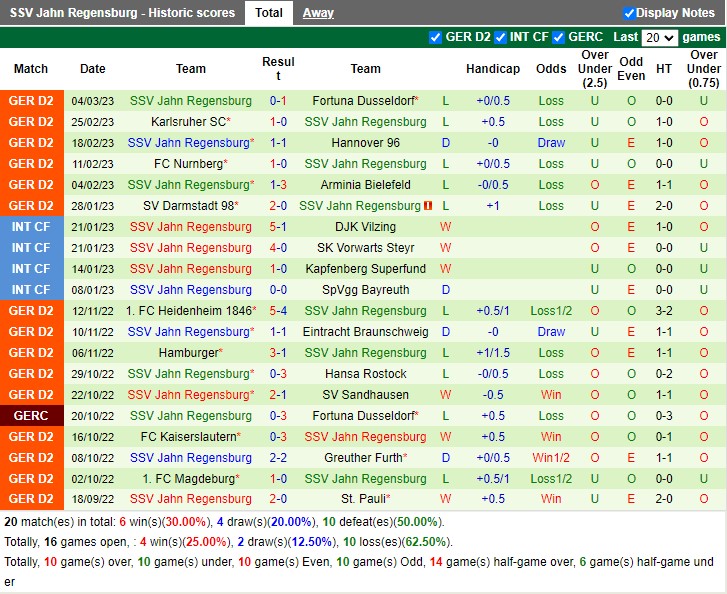Click the 16 games open summary line
This screenshot has width=727, height=594.
coord(228,542)
